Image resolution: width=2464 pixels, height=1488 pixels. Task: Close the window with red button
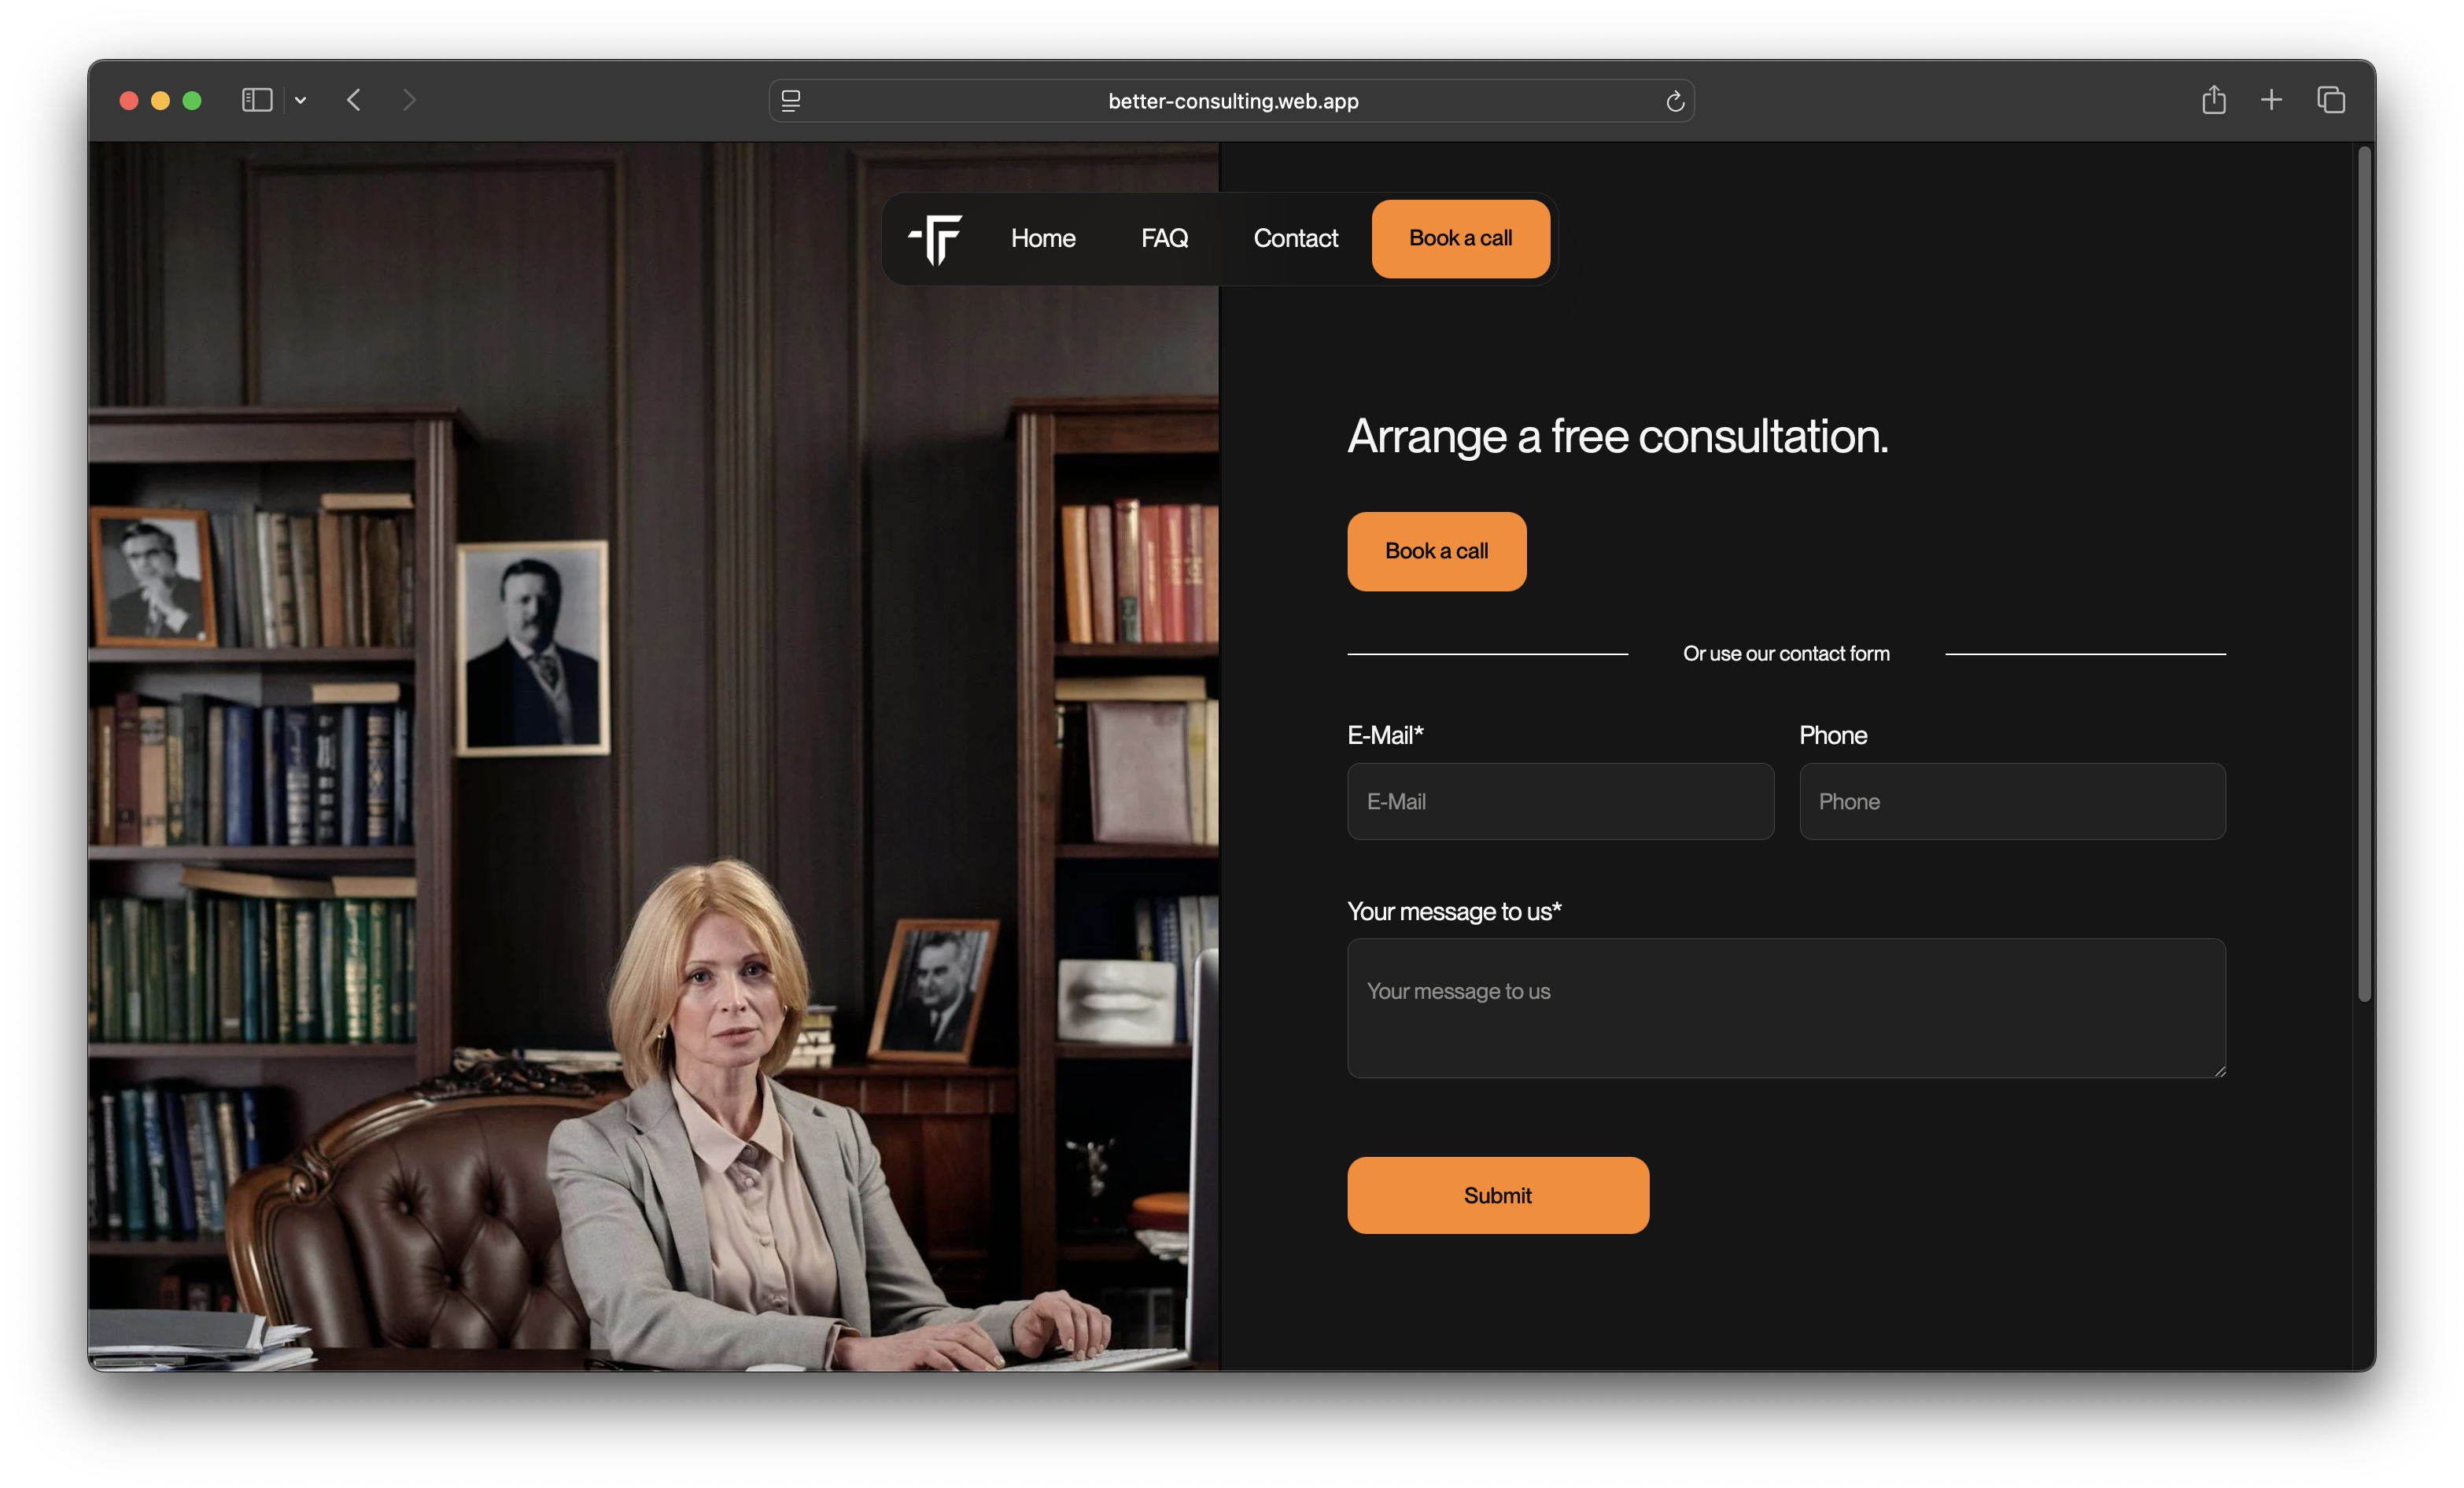[129, 100]
